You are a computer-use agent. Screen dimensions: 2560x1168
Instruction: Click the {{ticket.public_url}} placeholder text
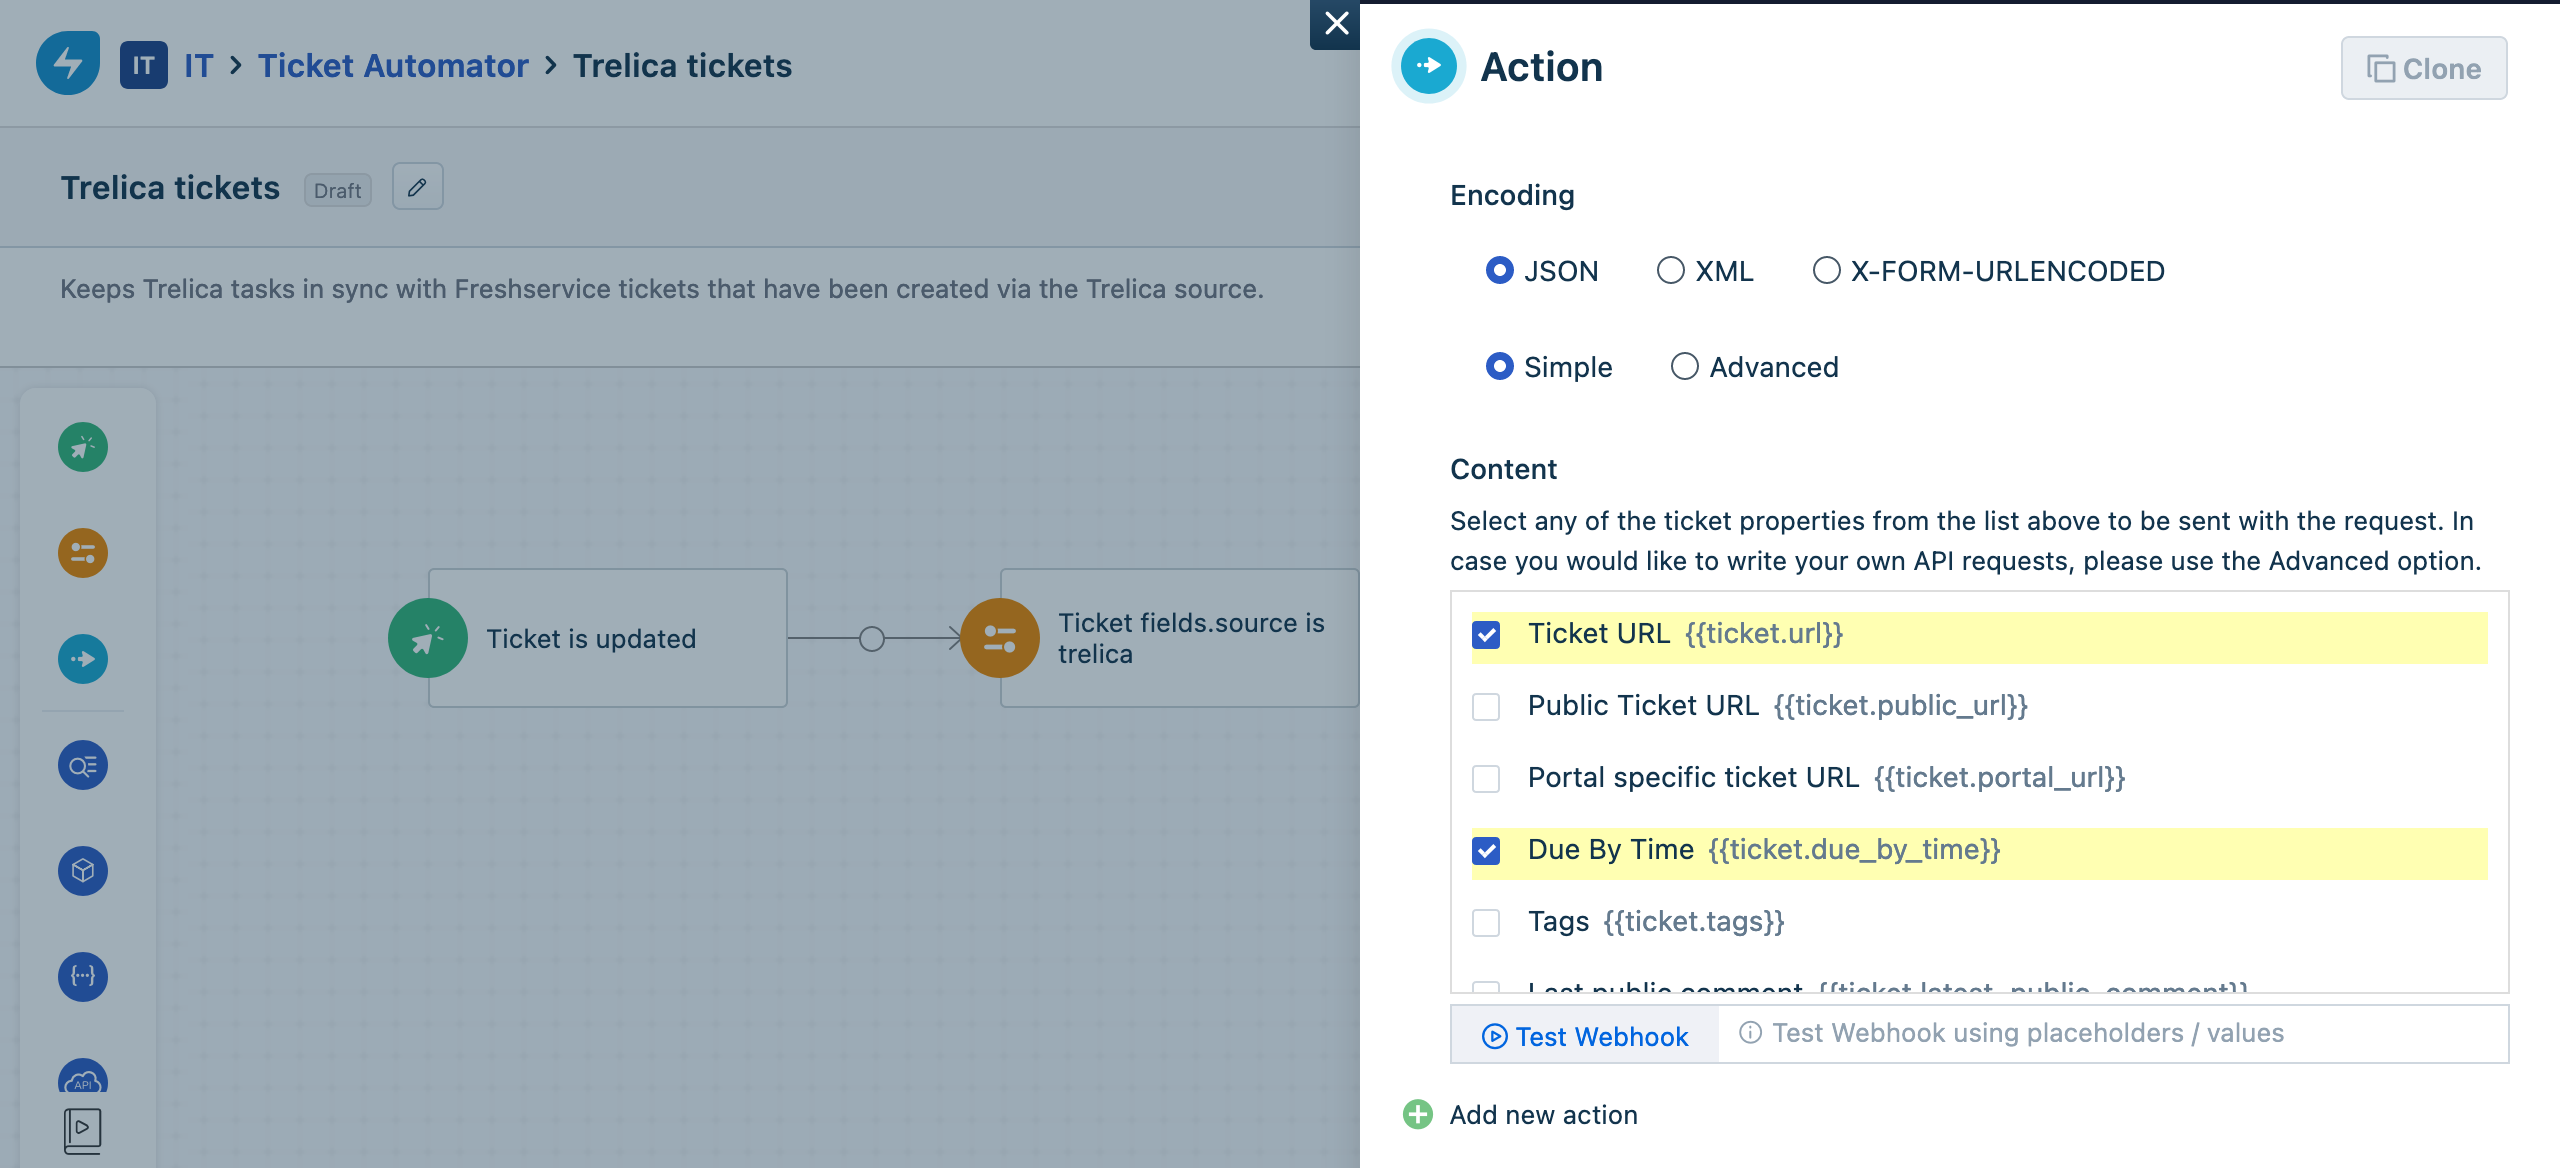[x=1900, y=706]
